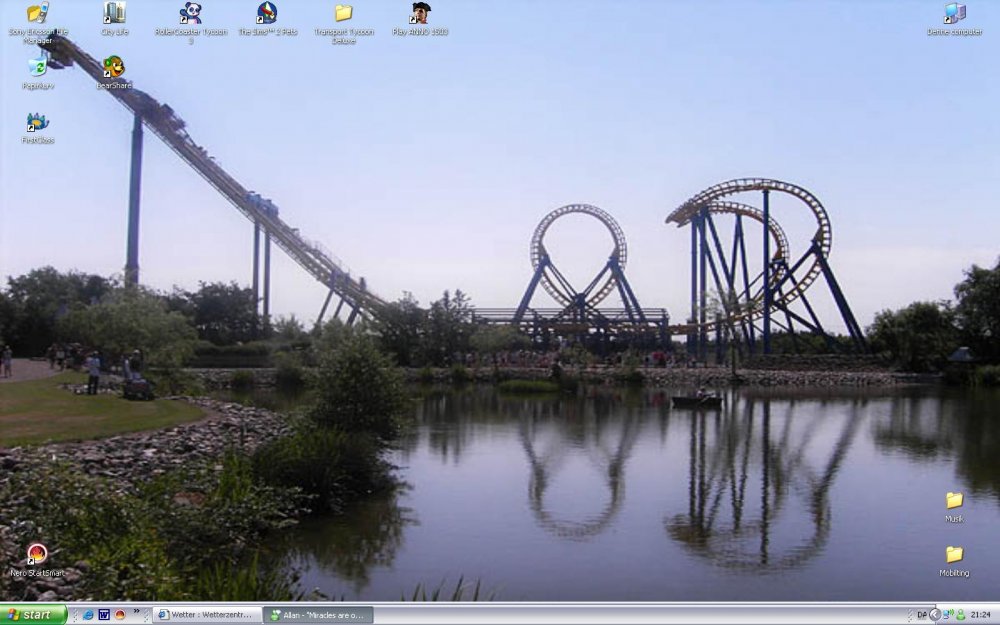Select the Papirkurv recycle bin icon
The image size is (1000, 625).
click(x=37, y=68)
